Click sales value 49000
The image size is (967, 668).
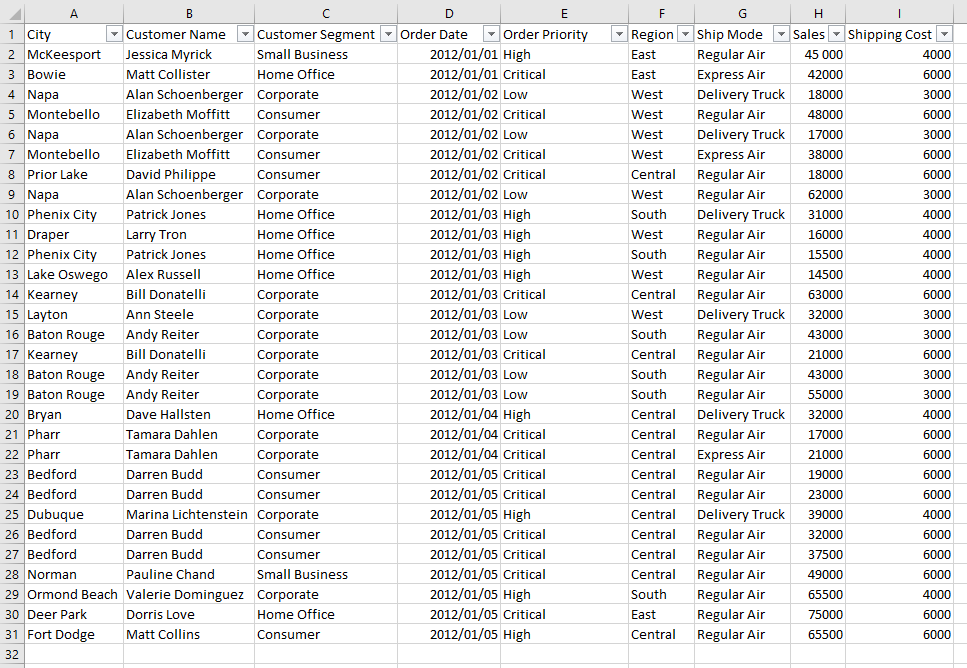point(818,574)
